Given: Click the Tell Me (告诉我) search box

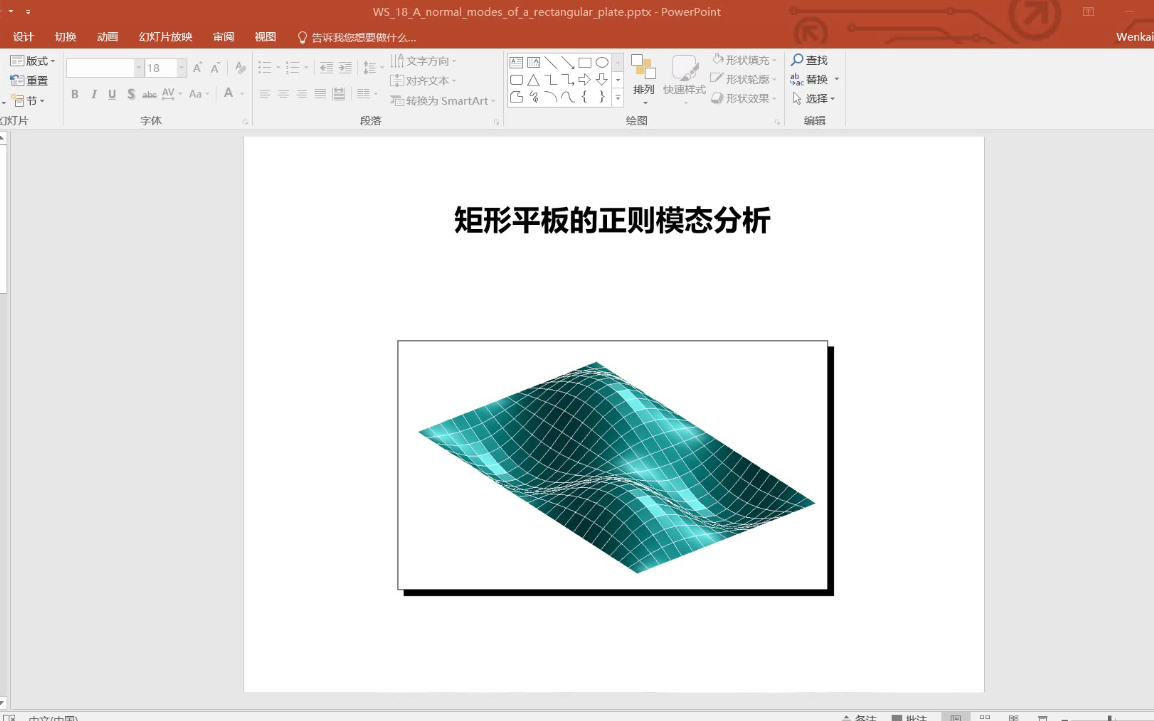Looking at the screenshot, I should [x=360, y=36].
